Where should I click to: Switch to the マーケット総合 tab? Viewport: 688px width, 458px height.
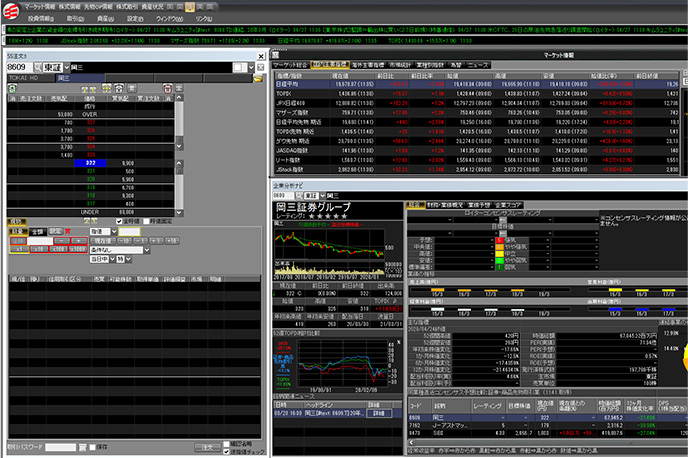pyautogui.click(x=290, y=65)
